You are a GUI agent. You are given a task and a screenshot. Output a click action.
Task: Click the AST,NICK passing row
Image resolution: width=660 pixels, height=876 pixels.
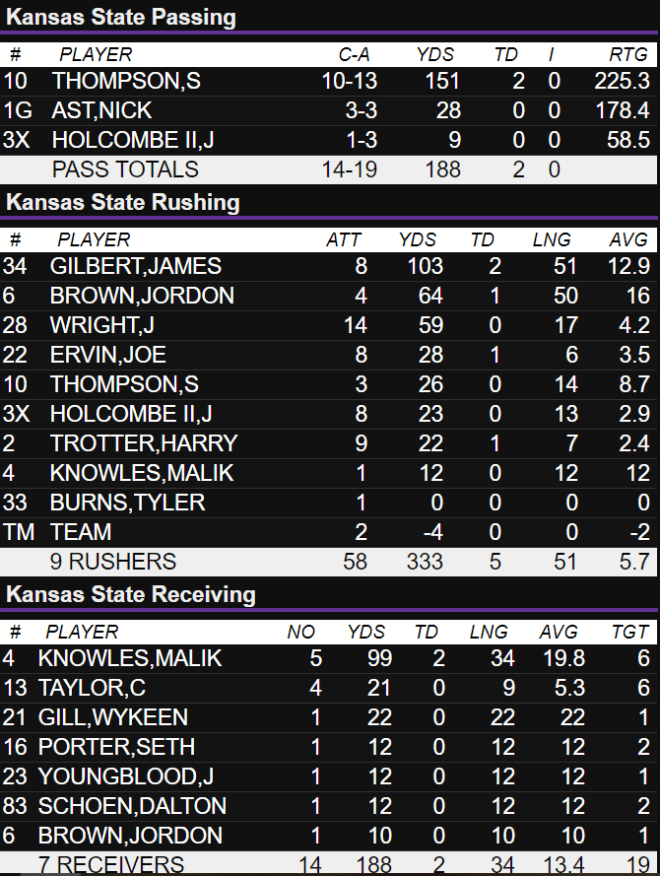point(329,111)
